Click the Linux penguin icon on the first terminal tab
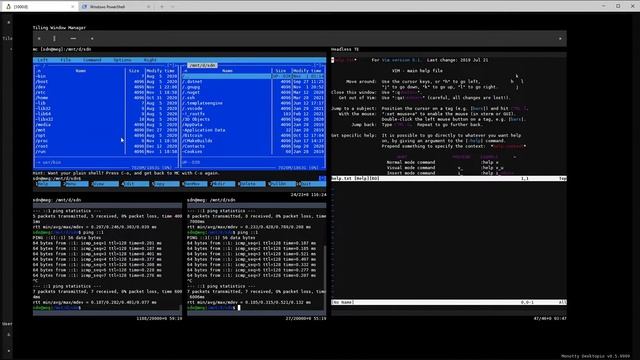 tap(8, 7)
